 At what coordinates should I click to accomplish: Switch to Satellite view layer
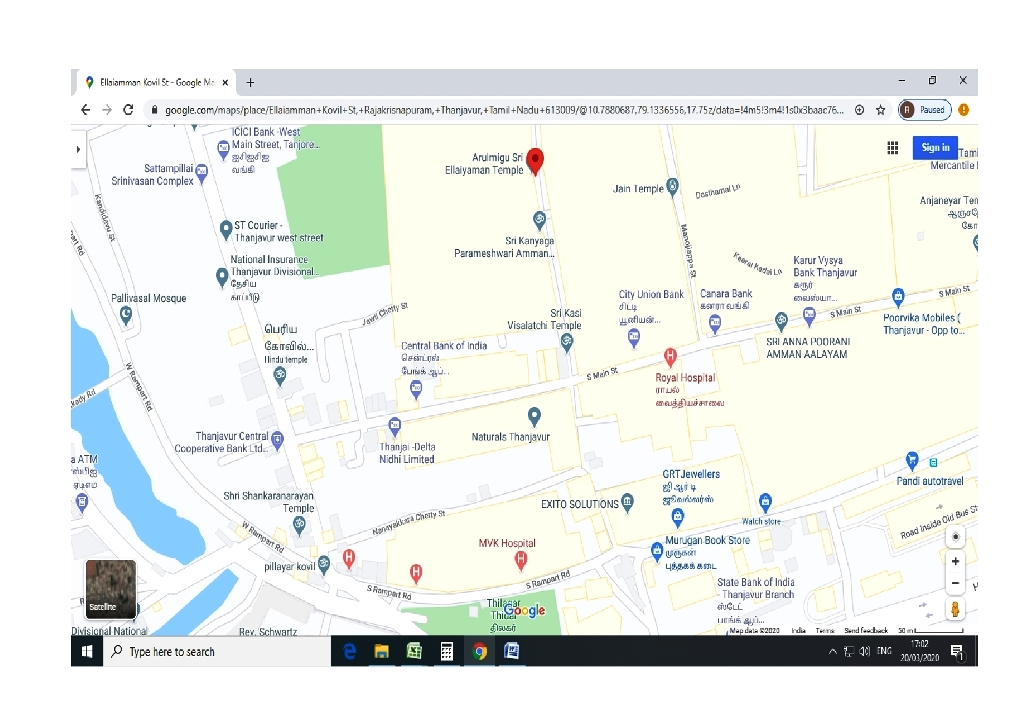(x=110, y=590)
